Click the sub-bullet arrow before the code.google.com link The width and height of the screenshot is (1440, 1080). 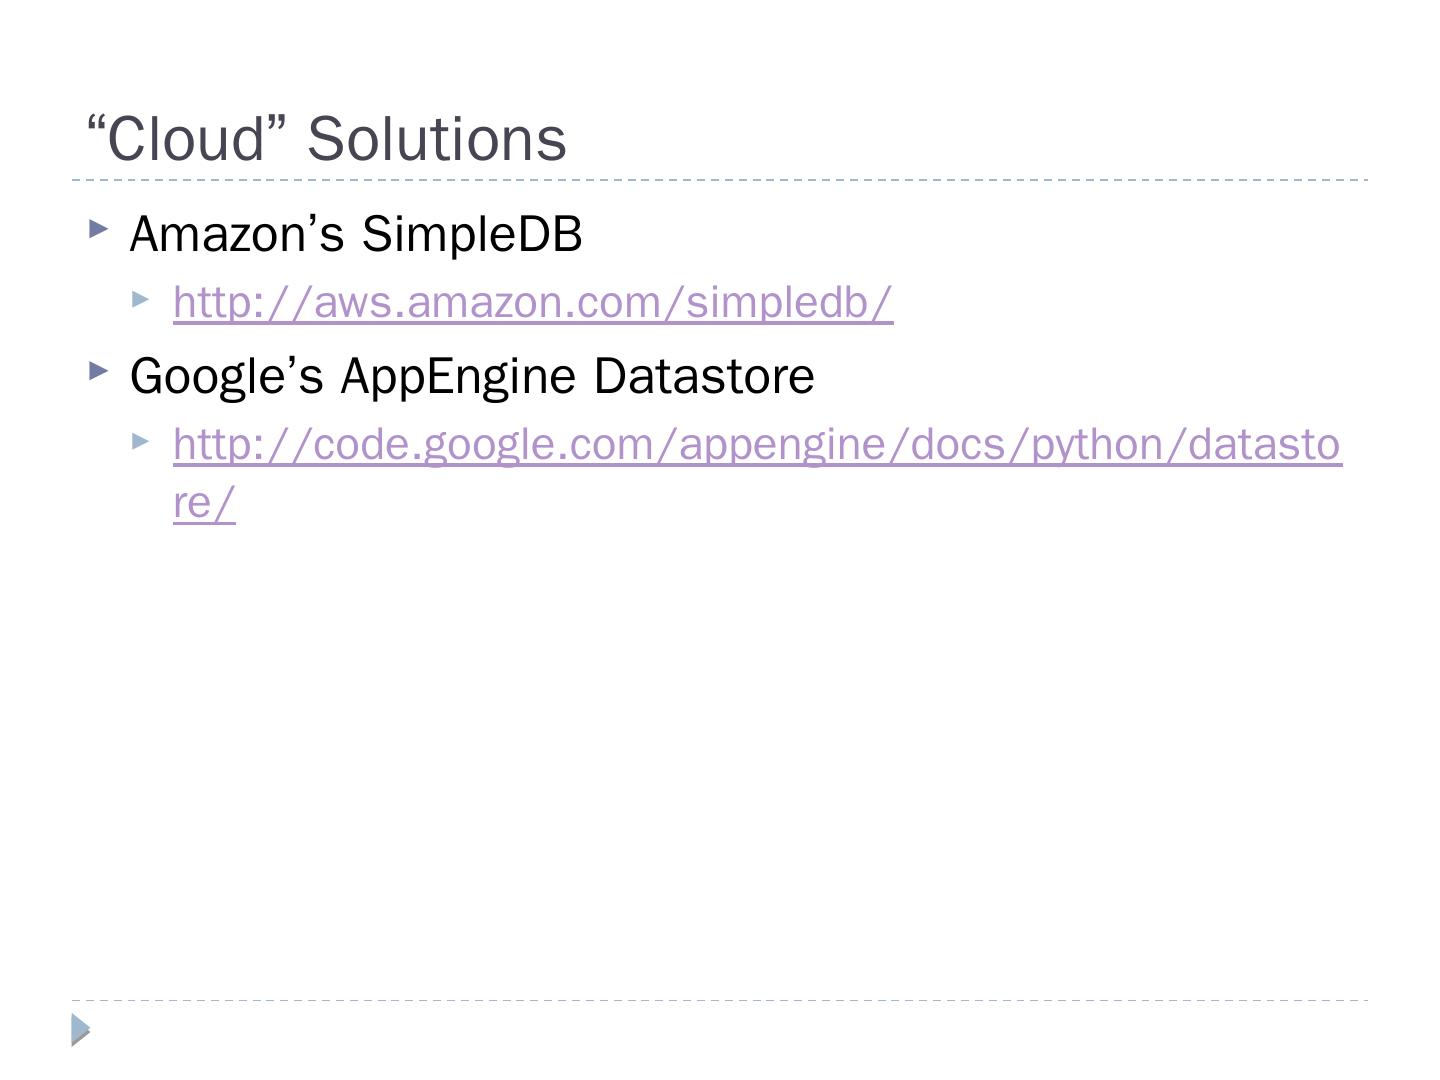coord(141,440)
